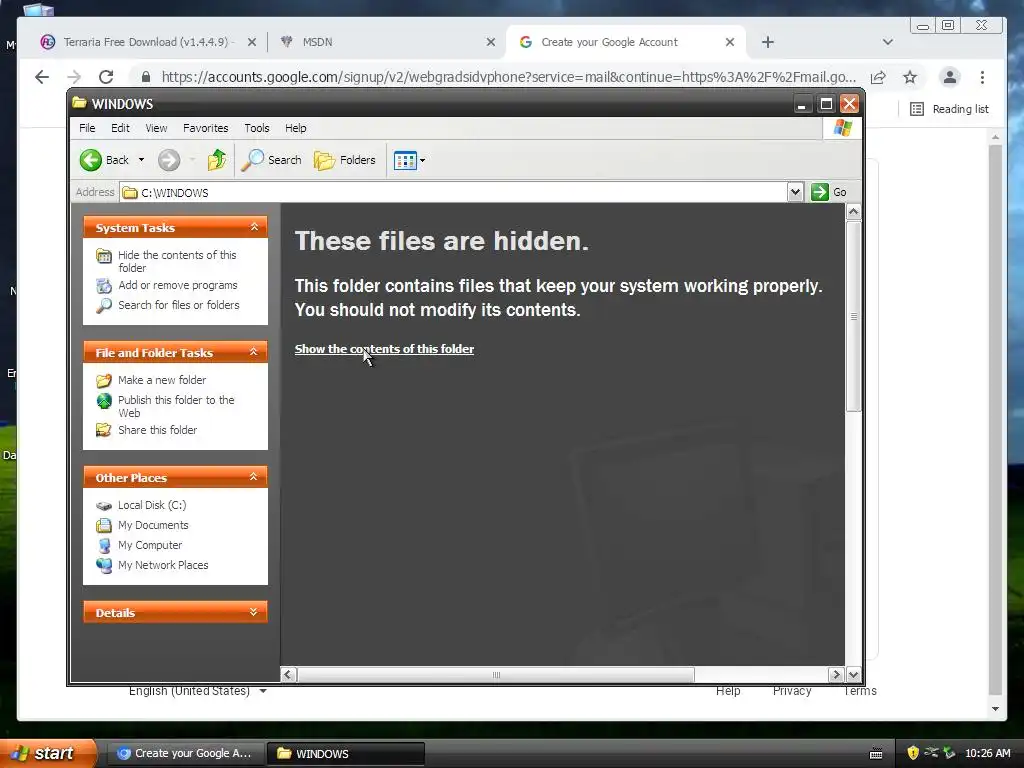Click the Forward arrow in Explorer toolbar

[169, 160]
